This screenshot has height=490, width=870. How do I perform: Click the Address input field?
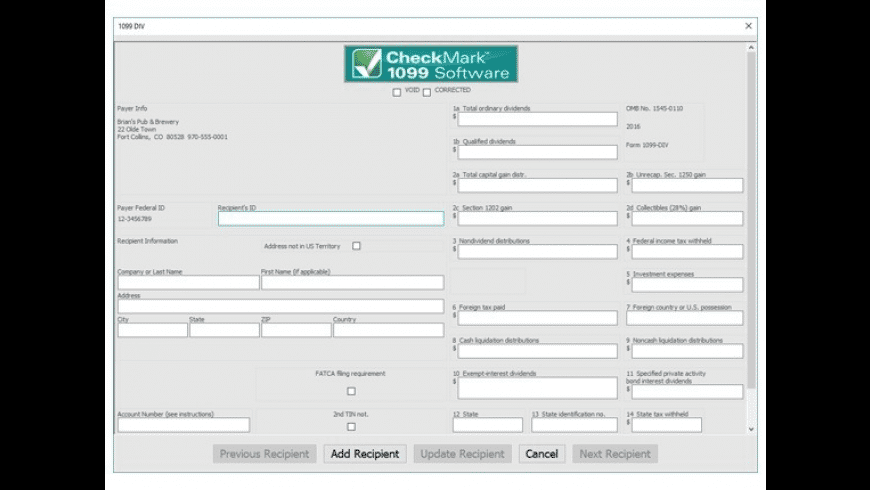[281, 306]
